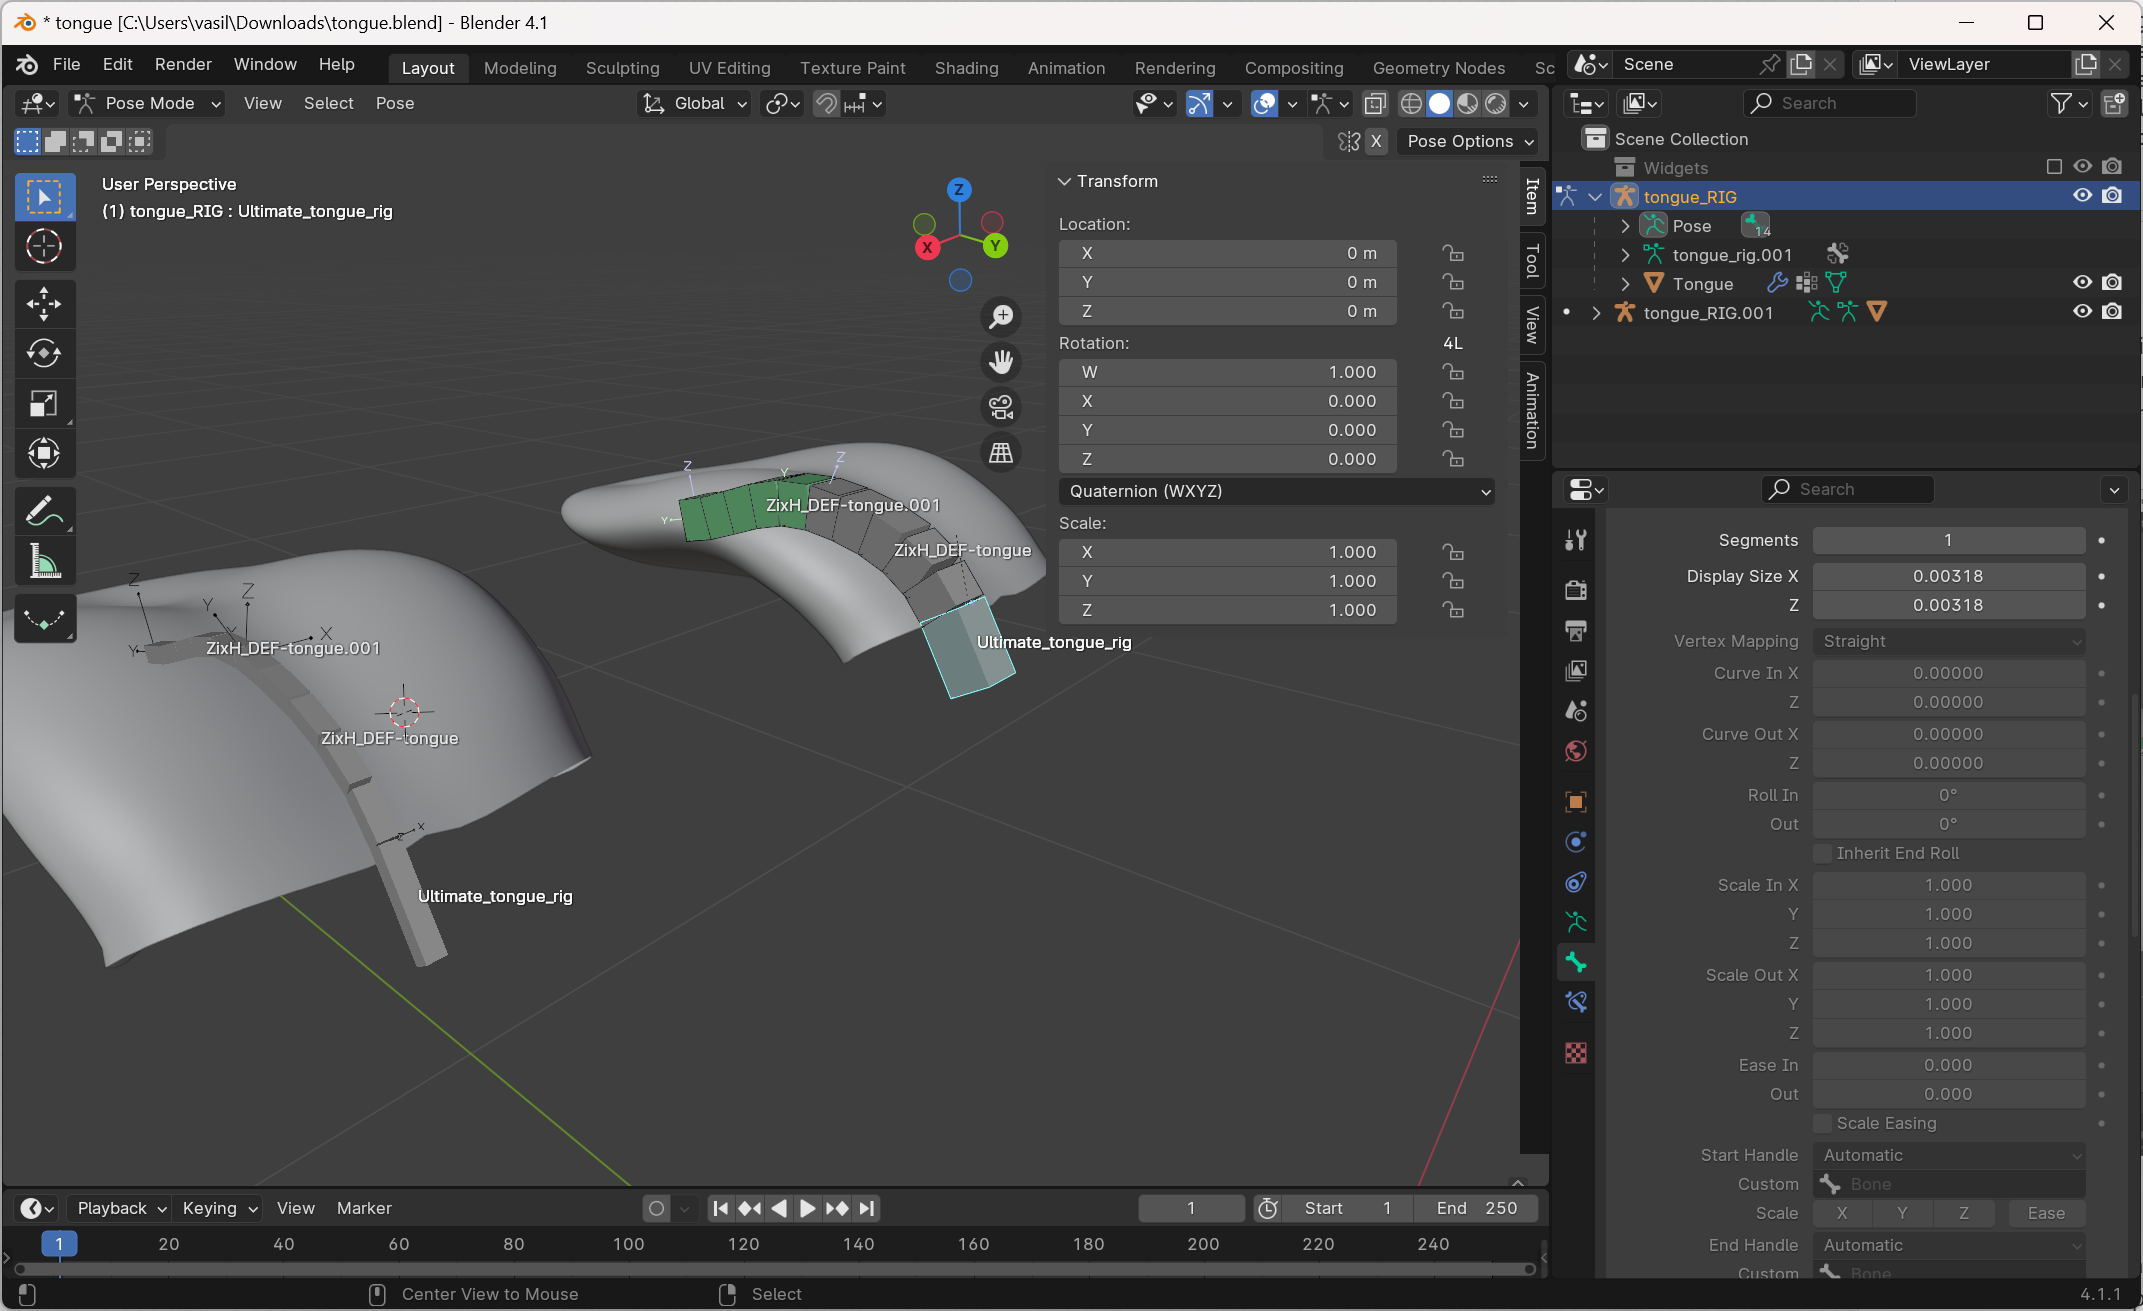Open the Render menu
Image resolution: width=2143 pixels, height=1311 pixels.
[x=183, y=65]
